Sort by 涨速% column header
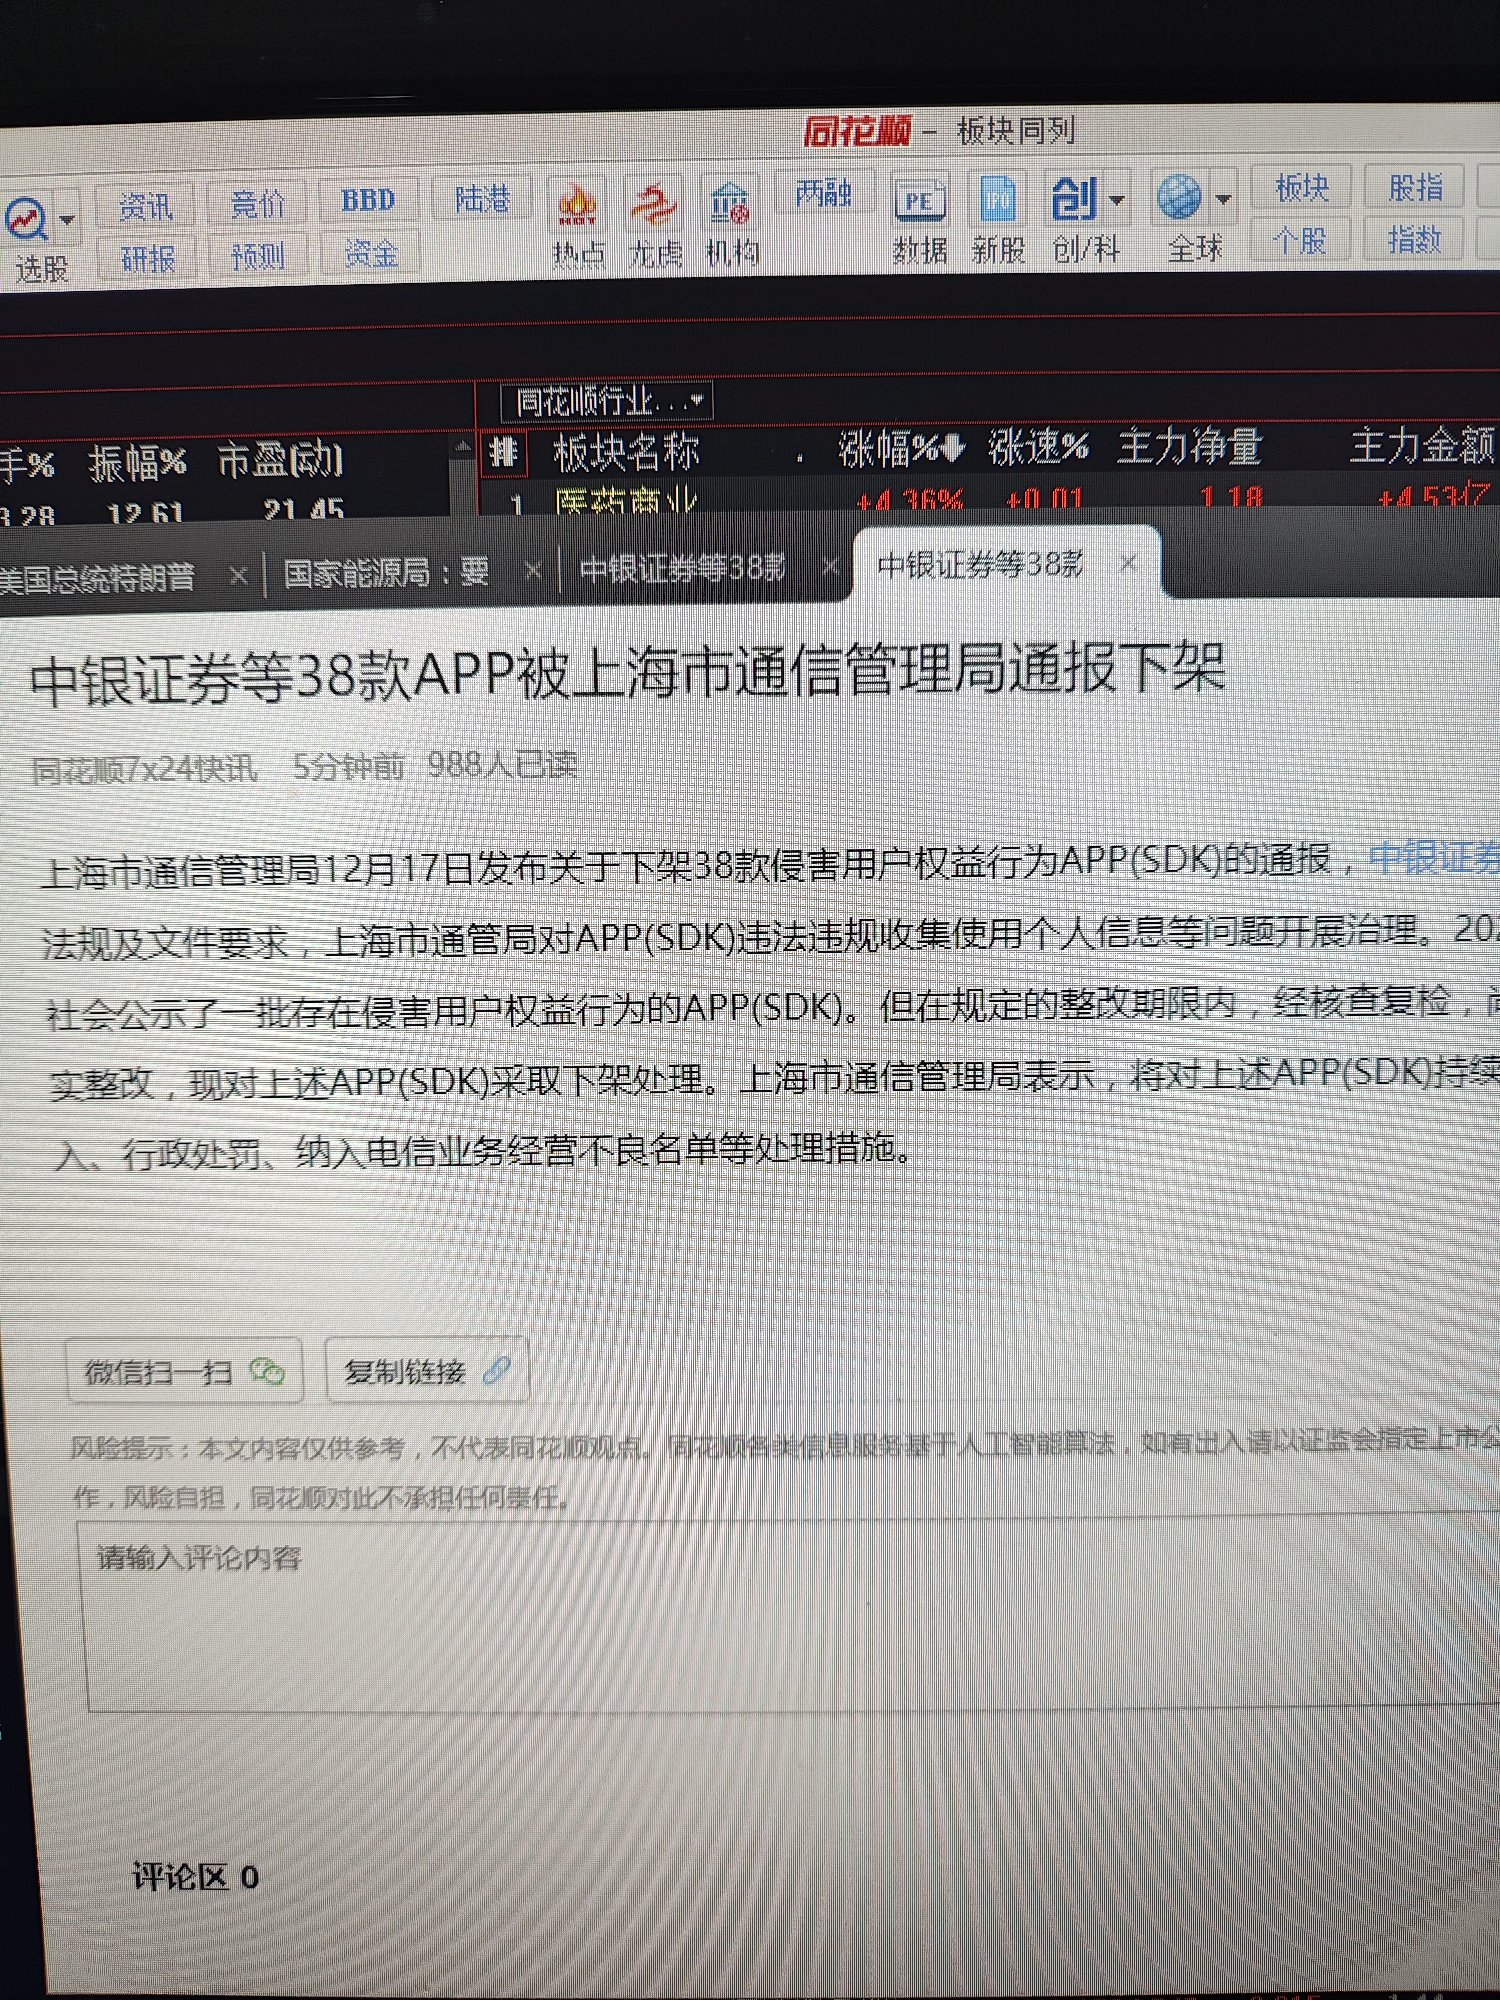This screenshot has width=1500, height=2000. (1039, 446)
